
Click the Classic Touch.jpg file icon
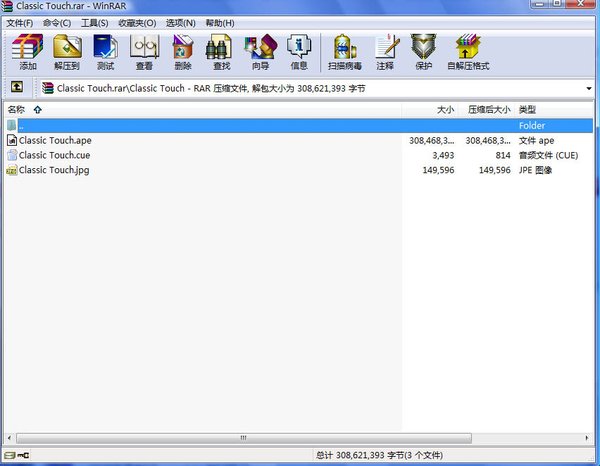12,170
